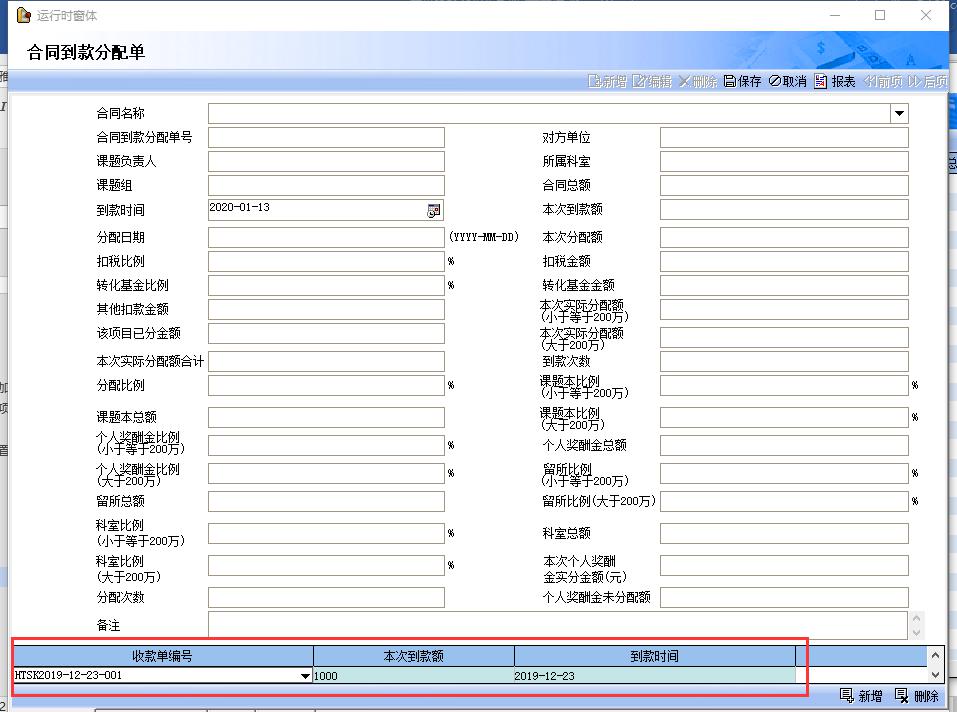Click the 到款时间 column header in grid
Screen dimensions: 957x712
pos(654,656)
